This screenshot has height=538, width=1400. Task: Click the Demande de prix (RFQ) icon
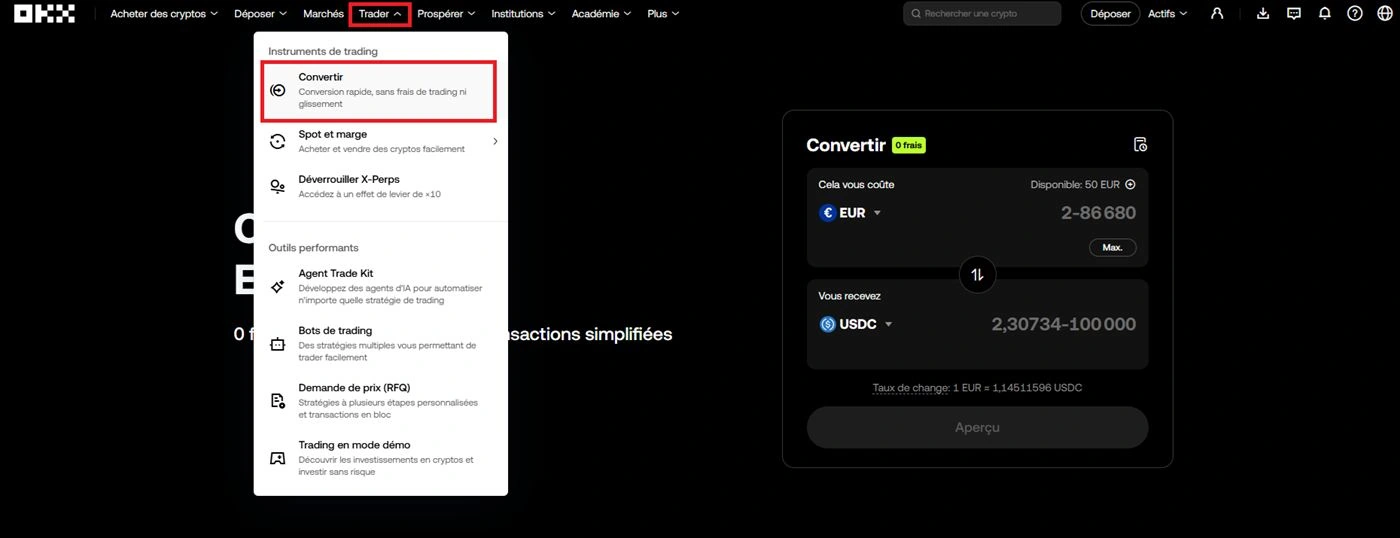(278, 401)
